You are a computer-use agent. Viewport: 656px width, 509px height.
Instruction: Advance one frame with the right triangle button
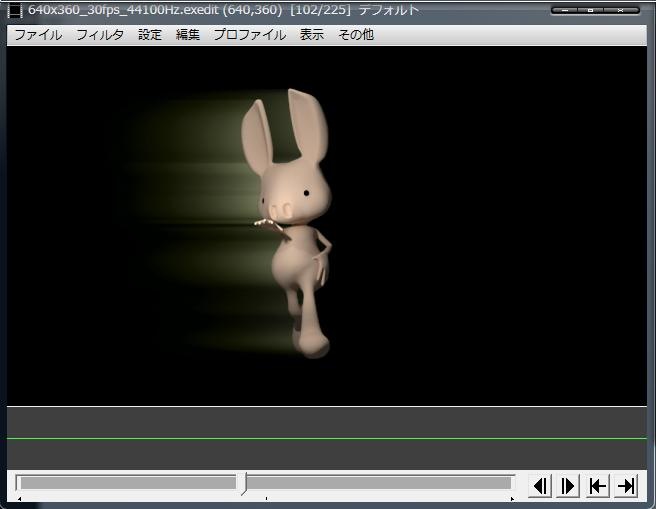tap(568, 486)
